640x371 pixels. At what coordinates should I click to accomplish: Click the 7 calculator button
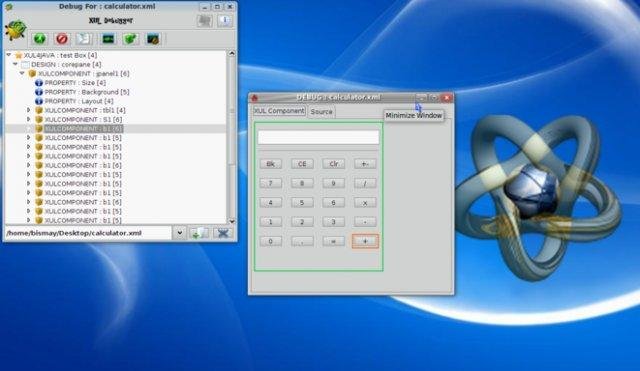pyautogui.click(x=271, y=183)
